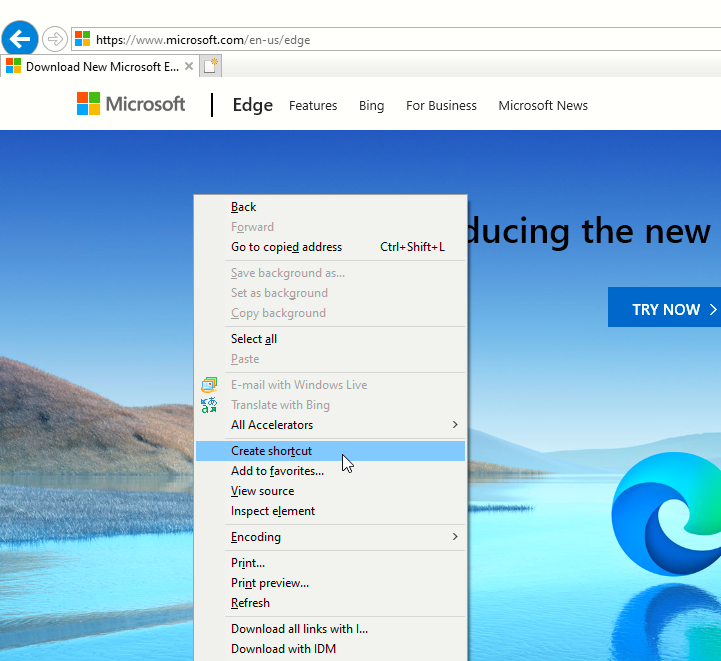This screenshot has width=721, height=661.
Task: Click the E-mail with Windows Live icon
Action: [x=209, y=385]
